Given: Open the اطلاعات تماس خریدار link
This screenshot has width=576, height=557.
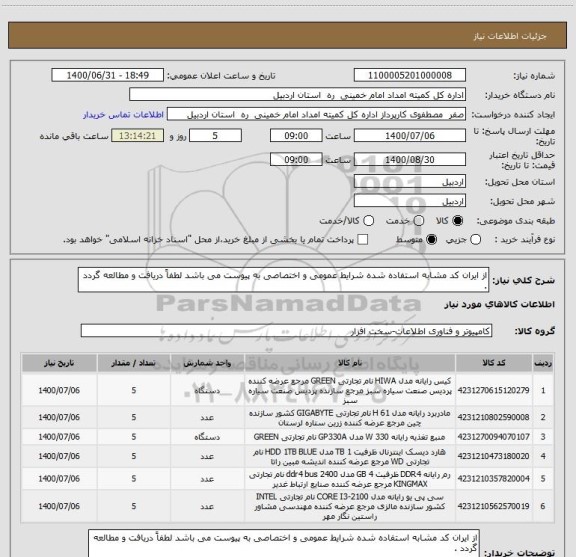Looking at the screenshot, I should (123, 115).
